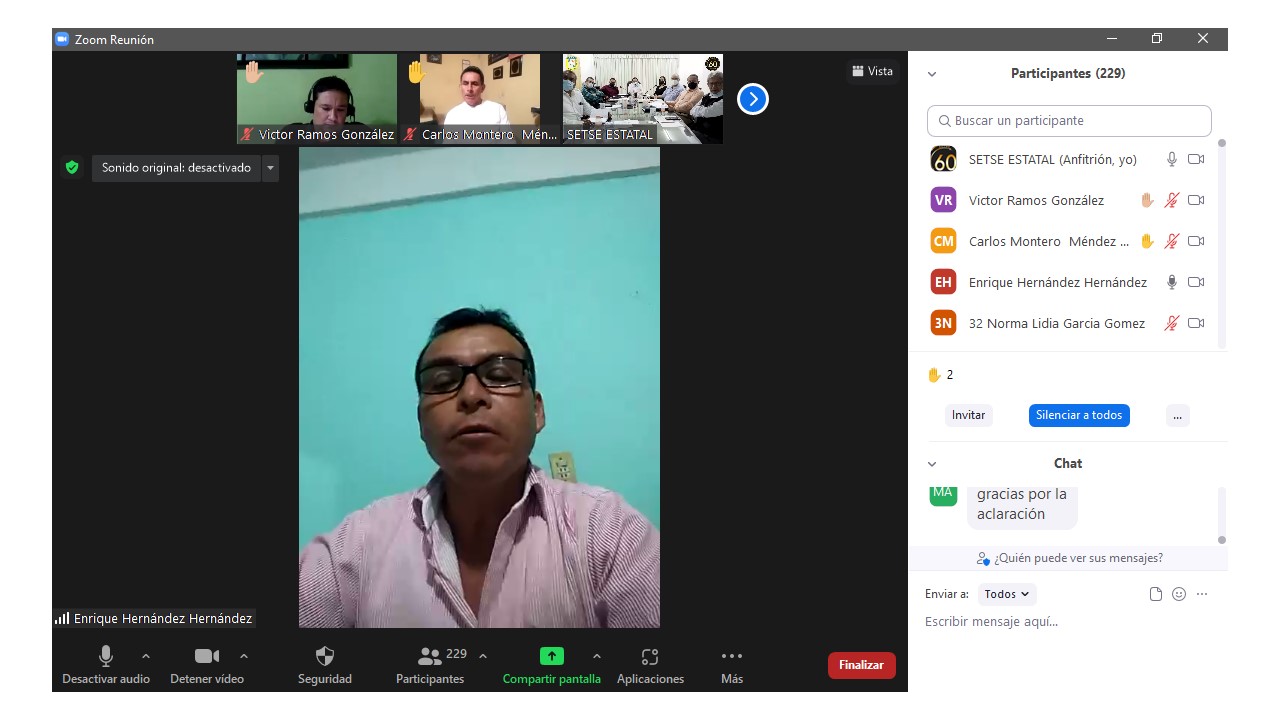Open share options caret beside Compartir pantalla
The width and height of the screenshot is (1280, 720).
(x=597, y=656)
